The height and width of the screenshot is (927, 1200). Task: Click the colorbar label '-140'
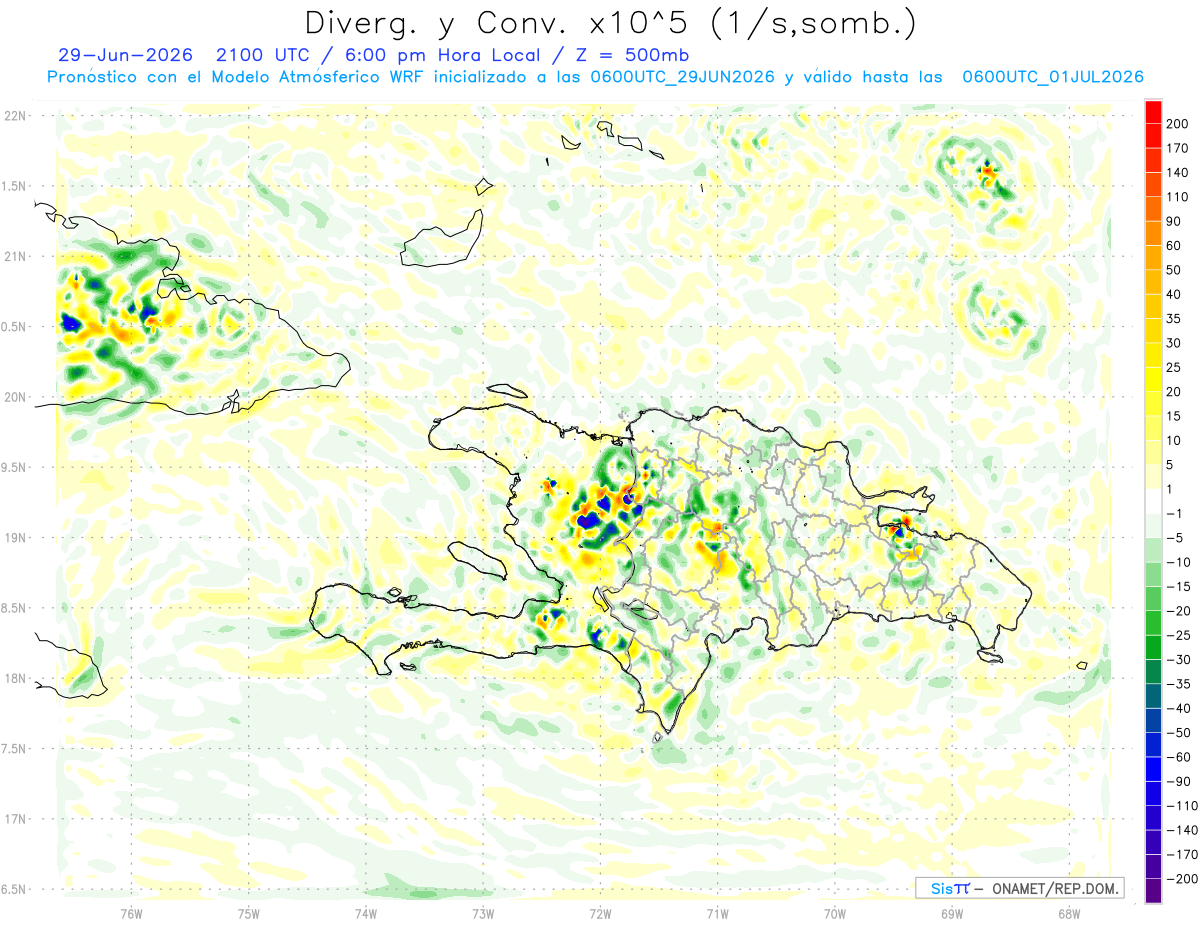coord(1182,830)
